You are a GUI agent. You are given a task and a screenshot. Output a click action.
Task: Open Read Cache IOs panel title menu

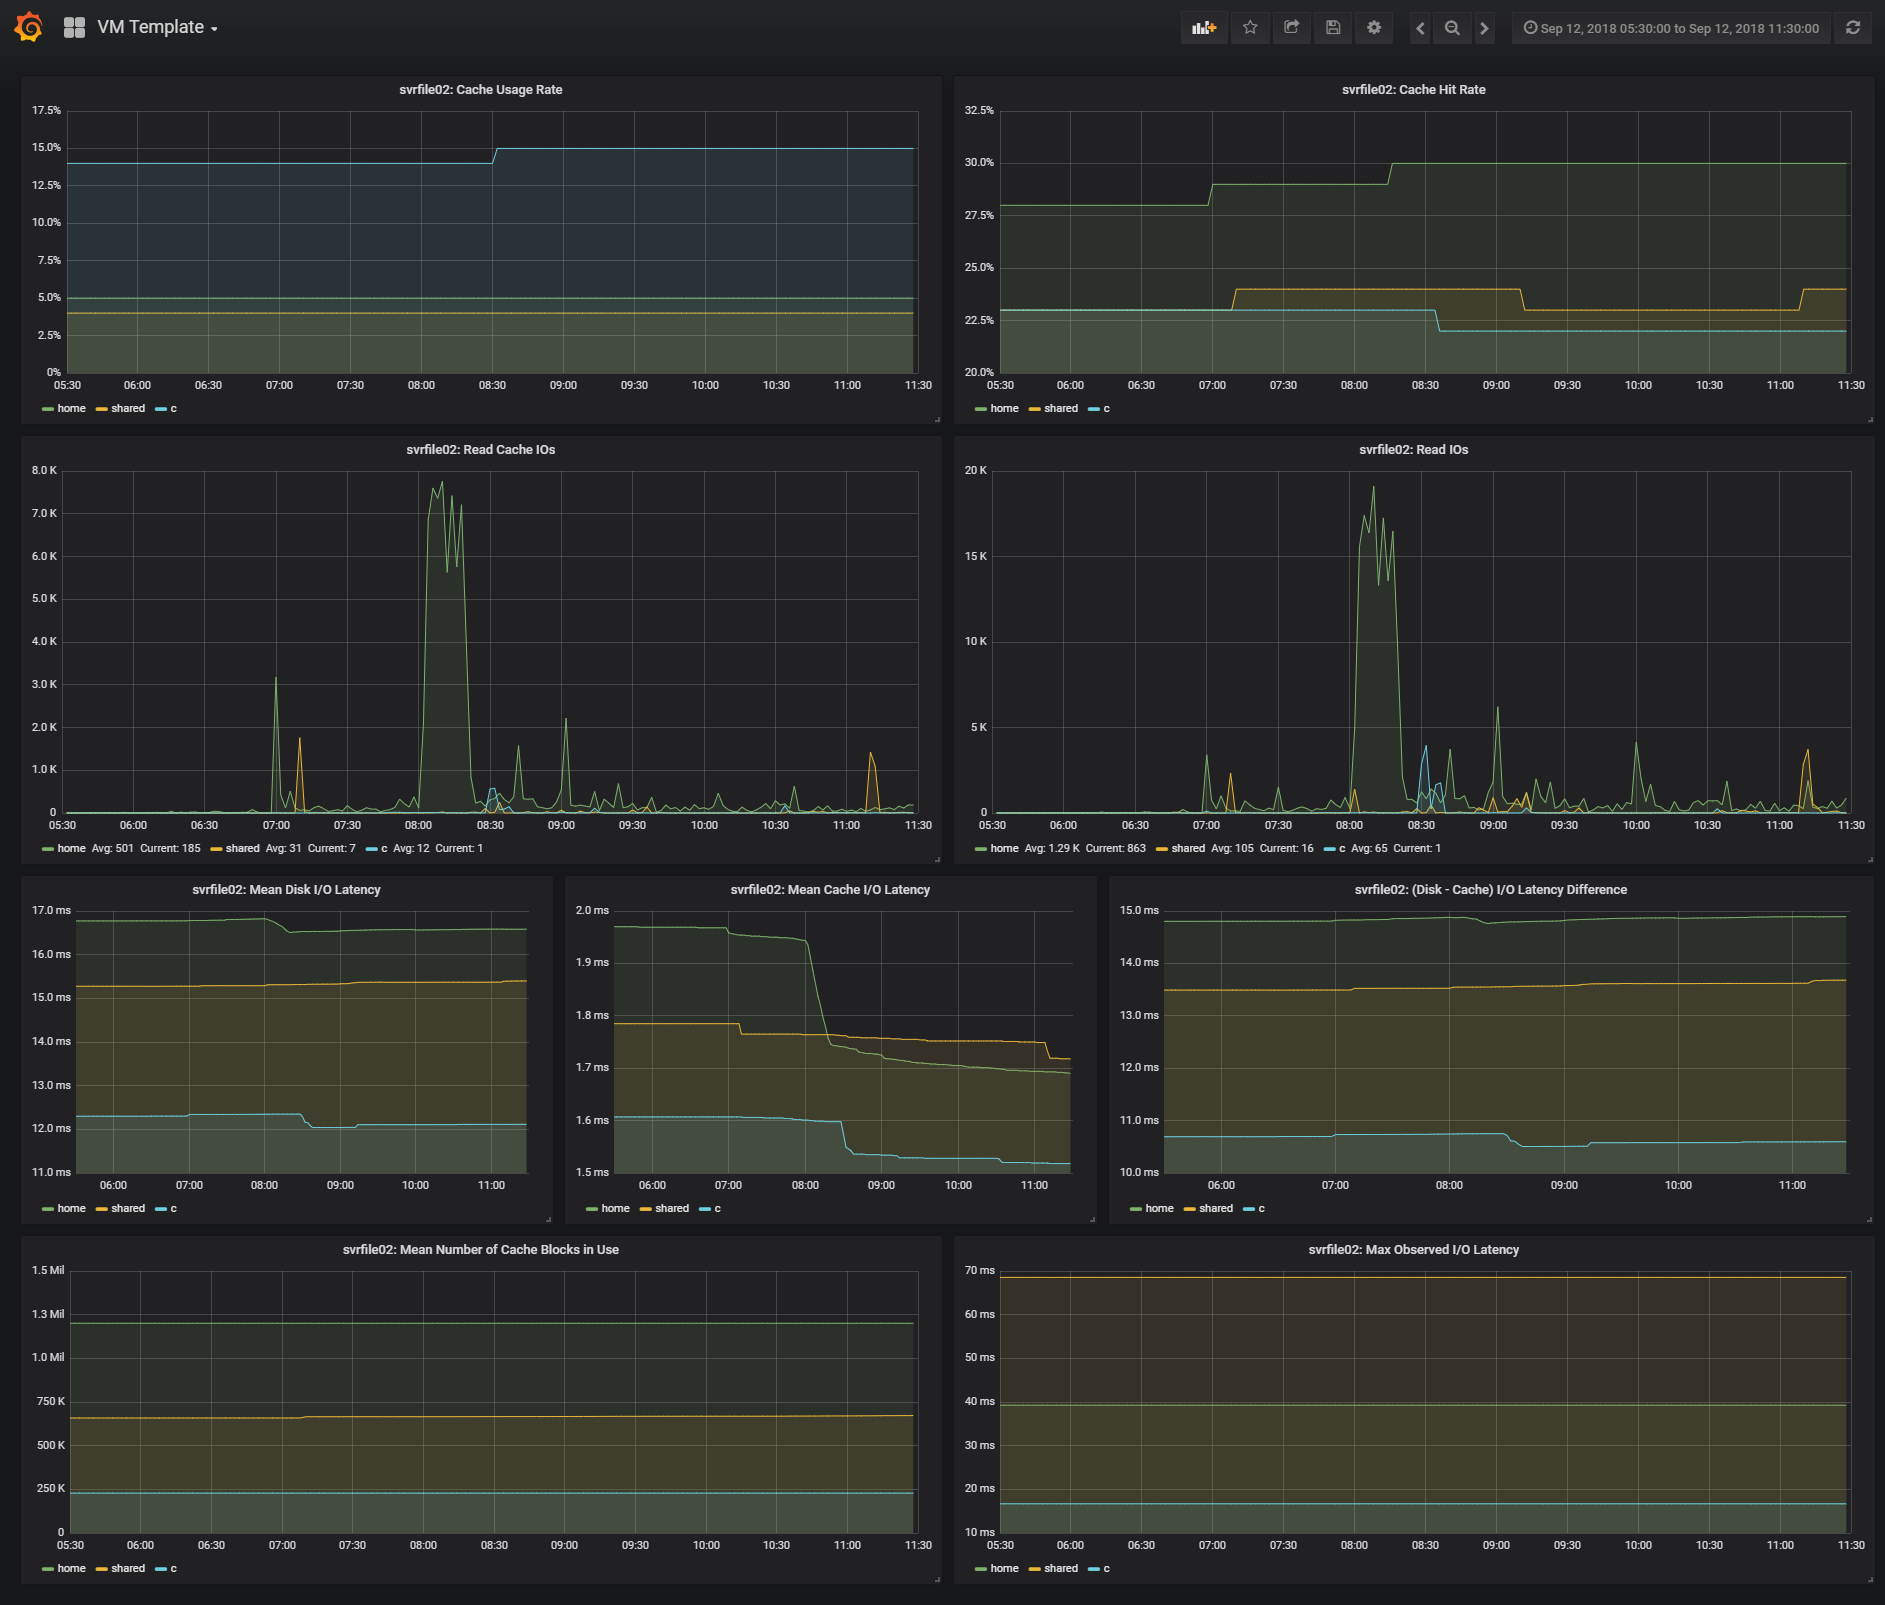(x=480, y=450)
